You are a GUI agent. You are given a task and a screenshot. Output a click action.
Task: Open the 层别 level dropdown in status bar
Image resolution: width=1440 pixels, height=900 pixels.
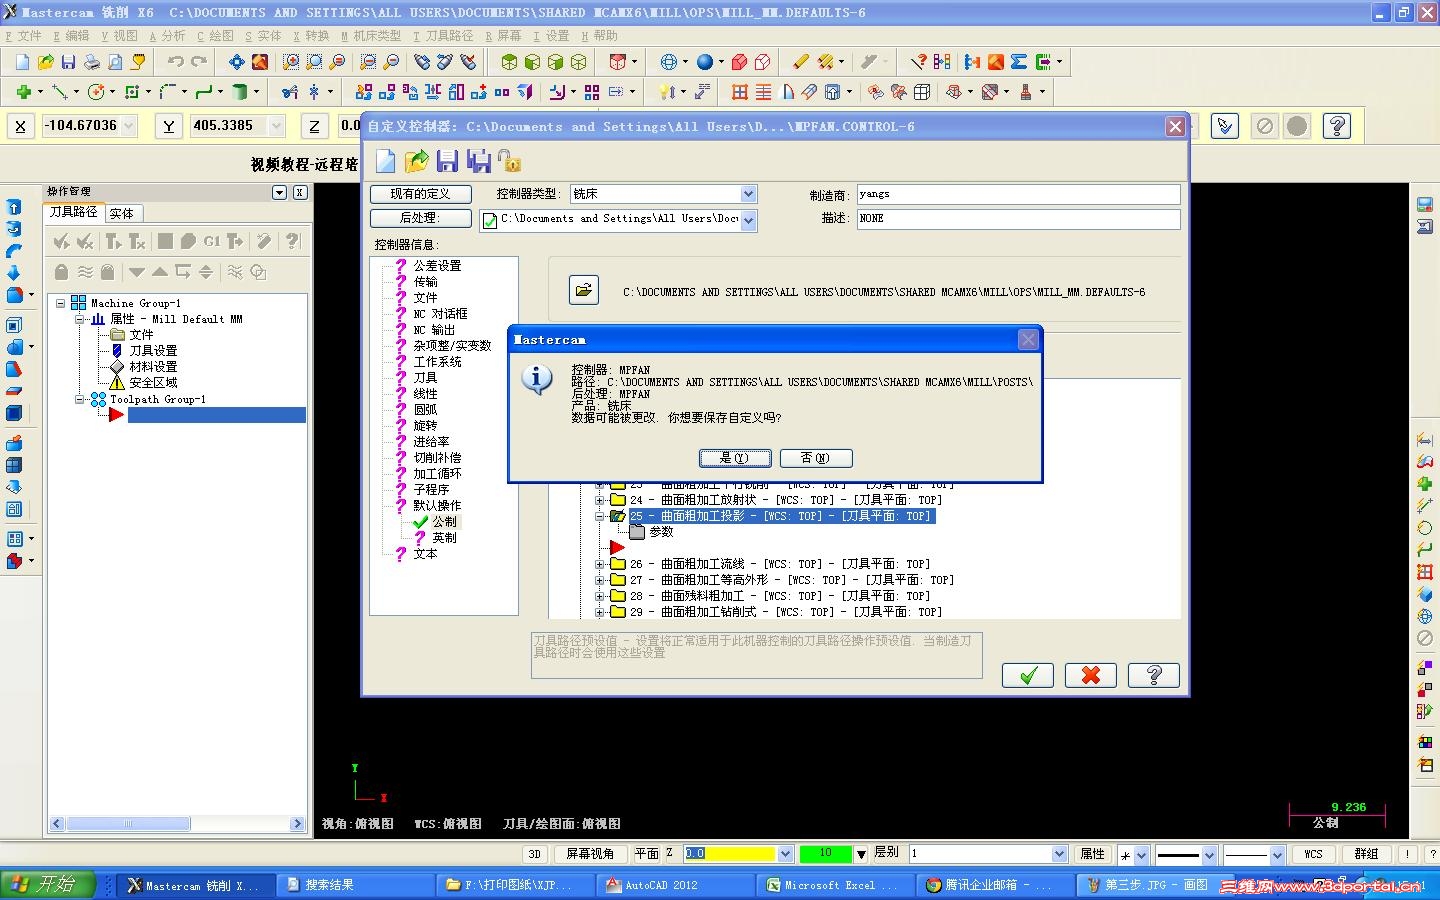pos(1060,854)
